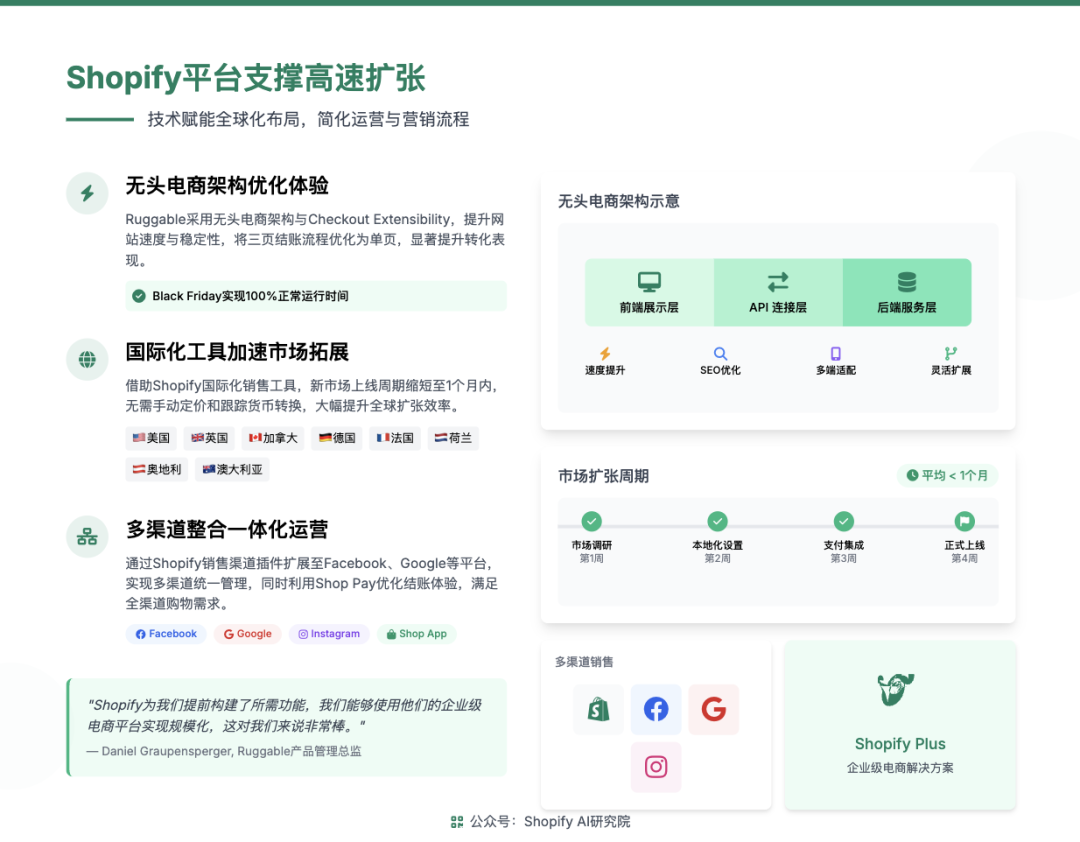Viewport: 1080px width, 842px height.
Task: Click the magnifier icon above SEO优化
Action: click(720, 353)
